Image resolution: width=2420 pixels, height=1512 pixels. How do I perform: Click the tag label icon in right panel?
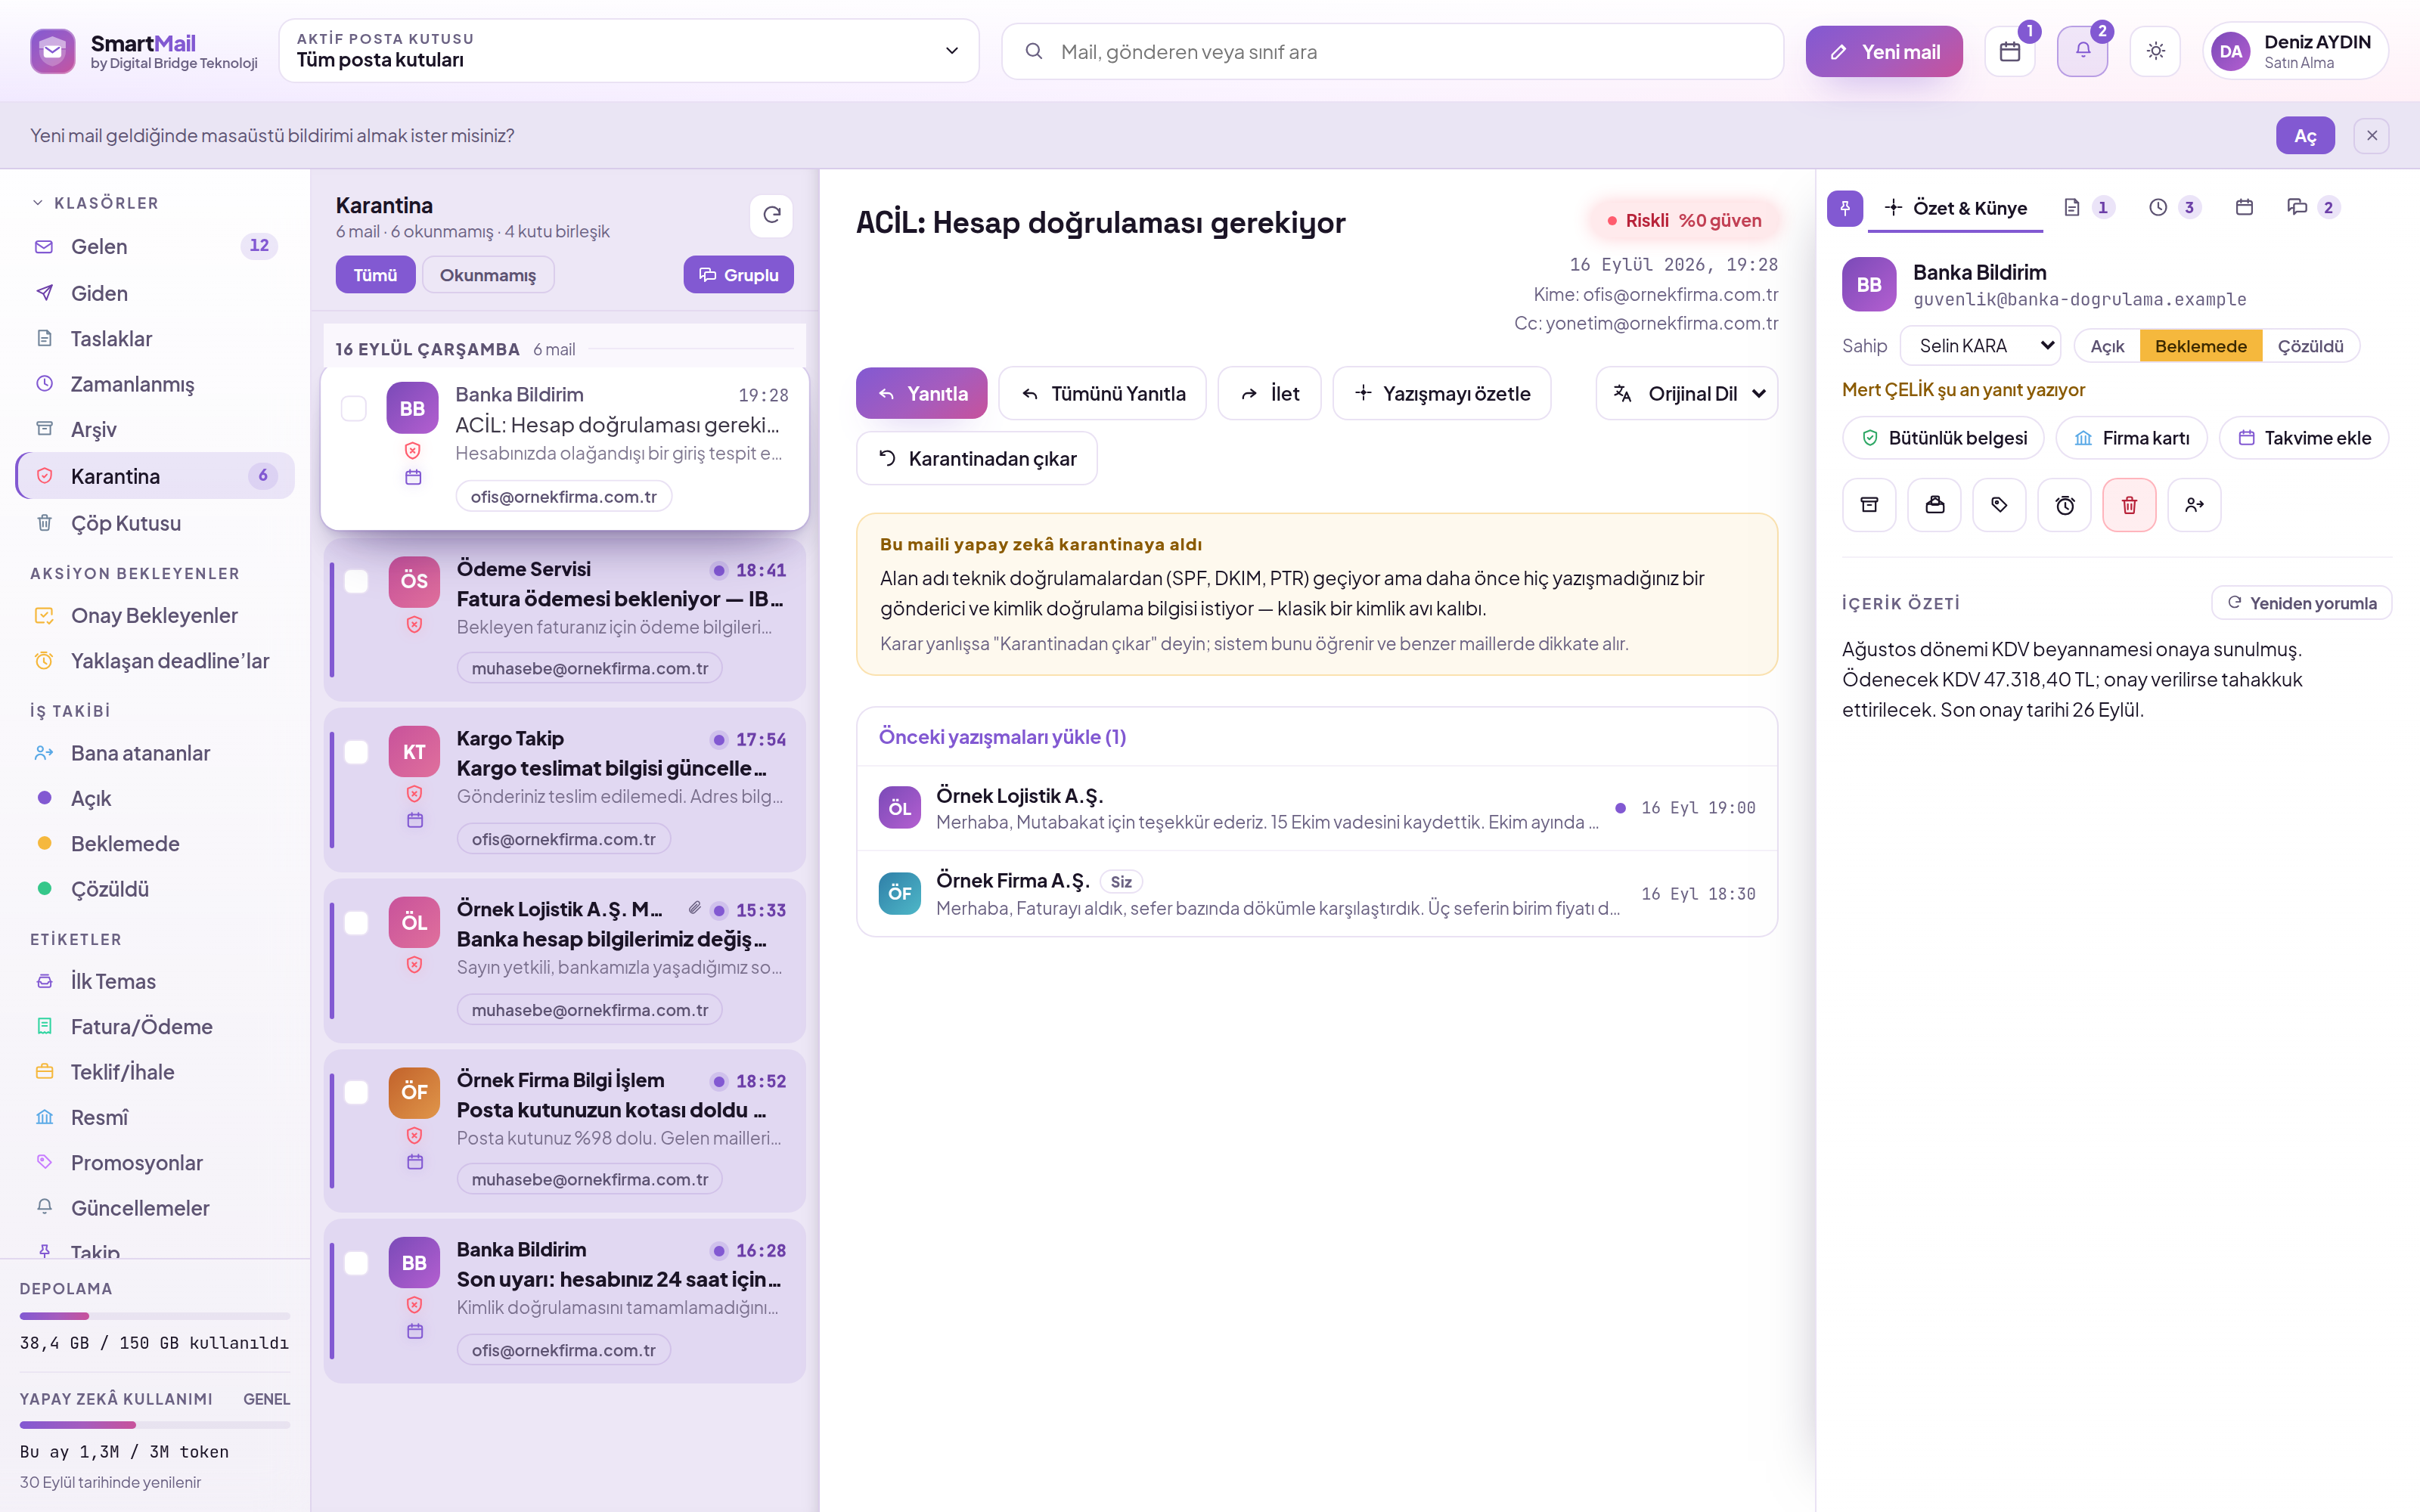tap(1999, 505)
